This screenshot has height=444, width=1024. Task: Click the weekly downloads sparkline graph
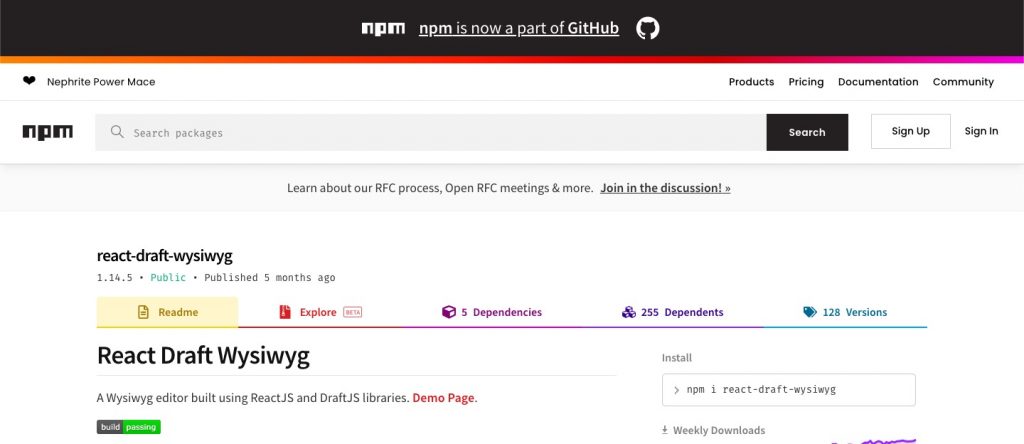(x=875, y=441)
